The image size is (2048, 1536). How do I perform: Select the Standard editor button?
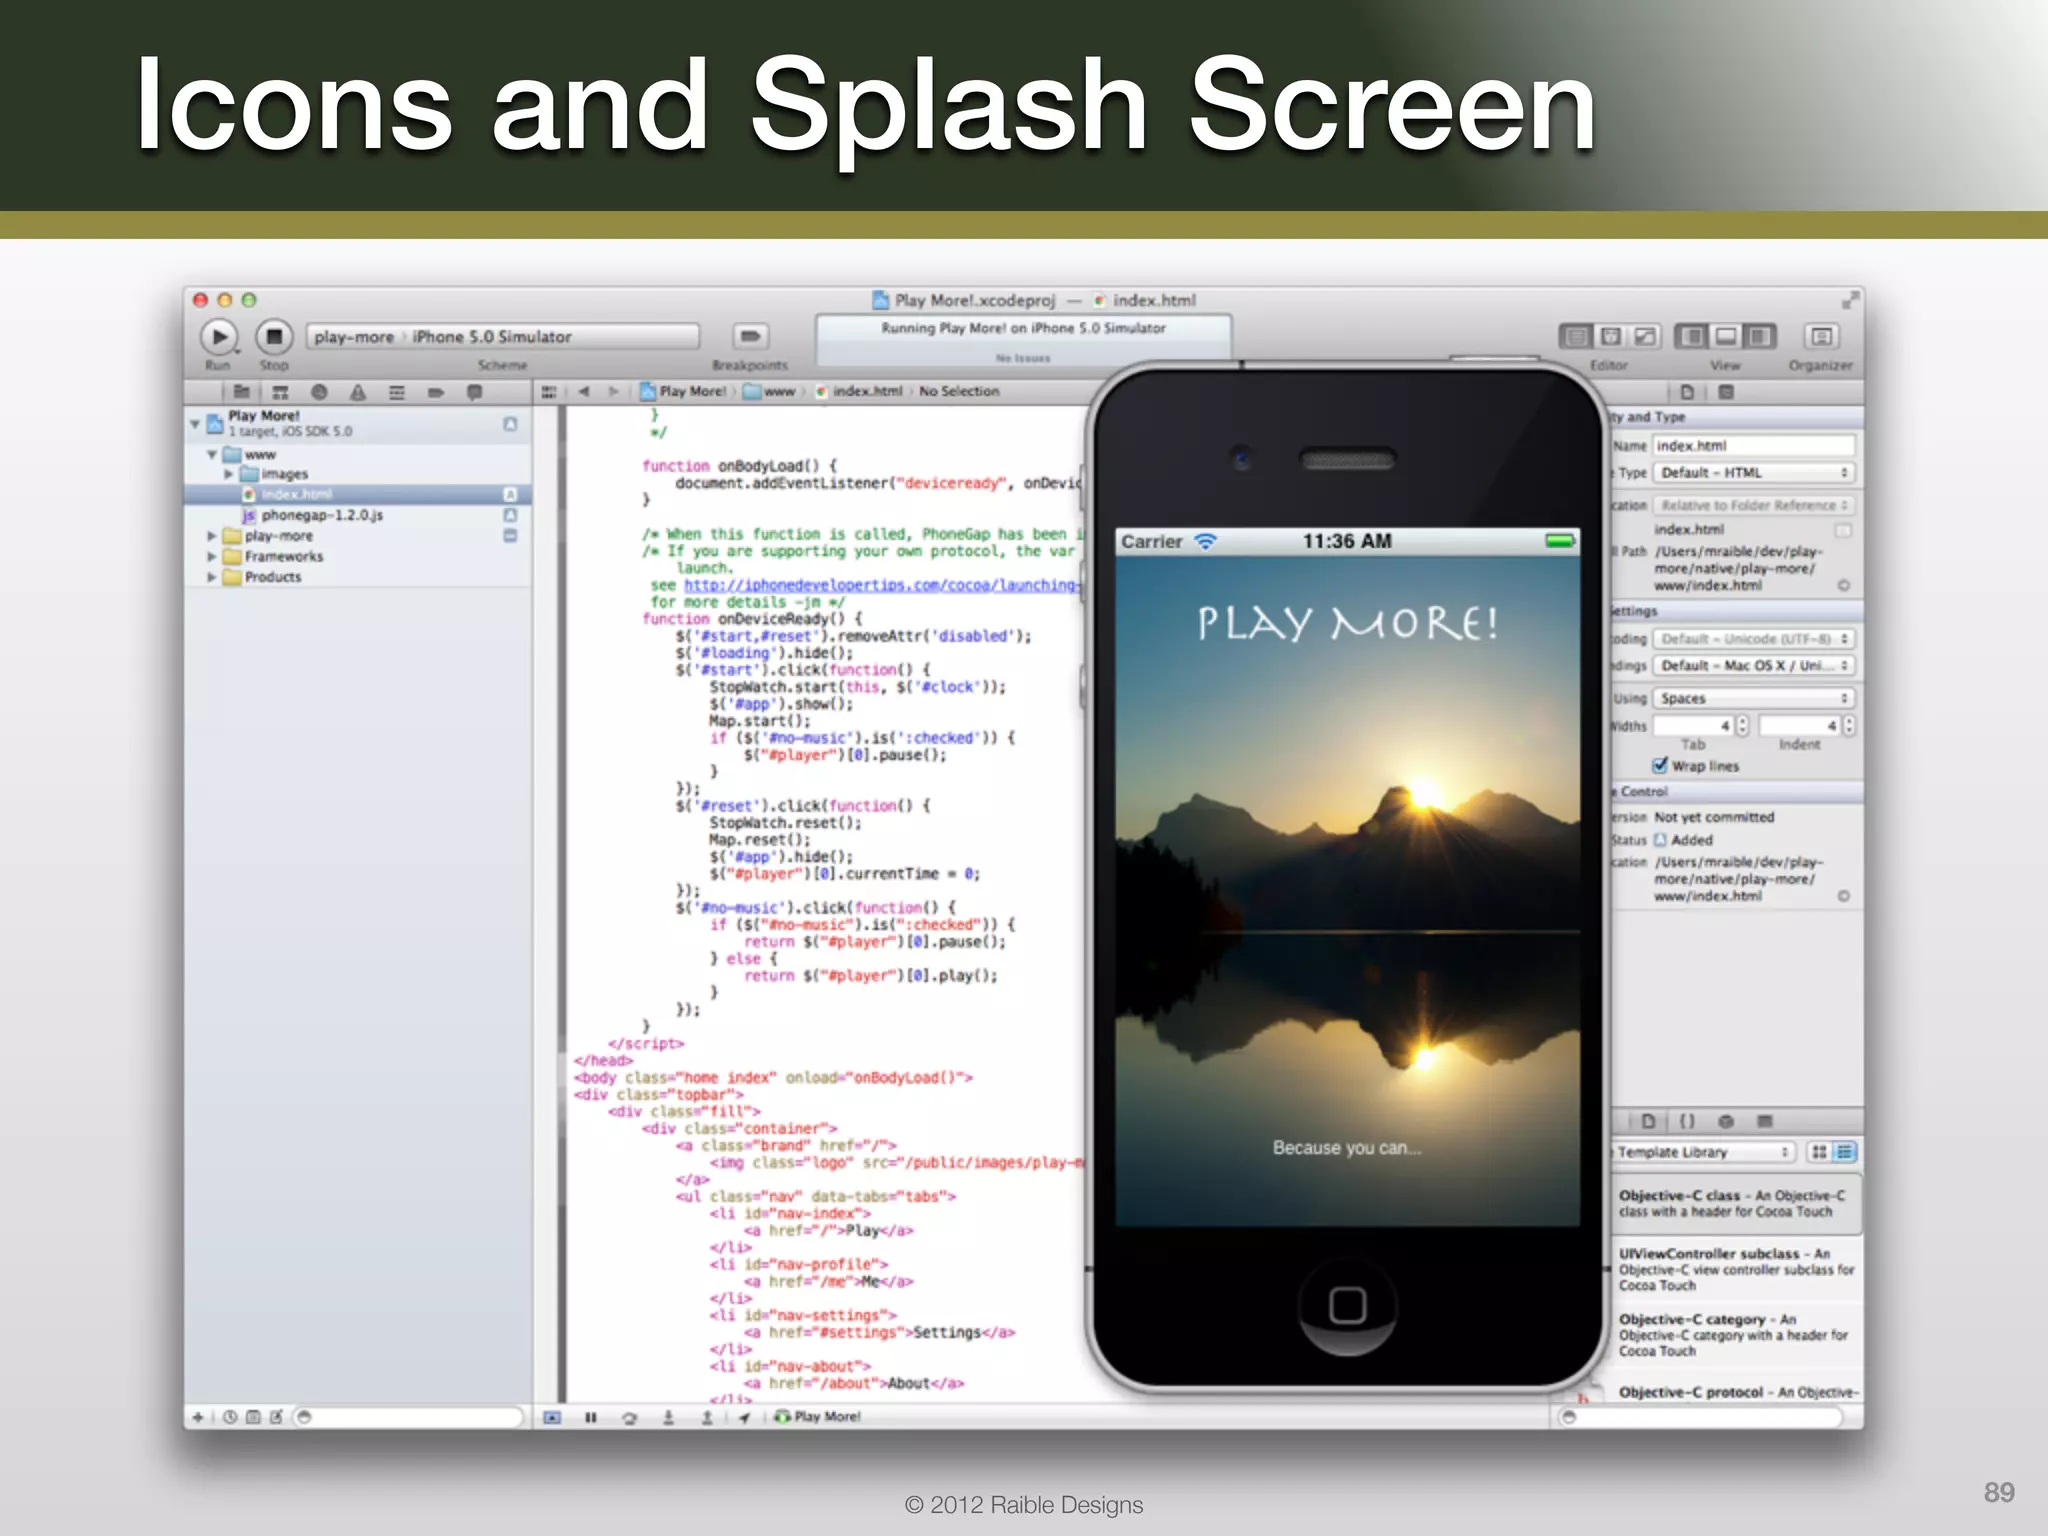(1576, 337)
